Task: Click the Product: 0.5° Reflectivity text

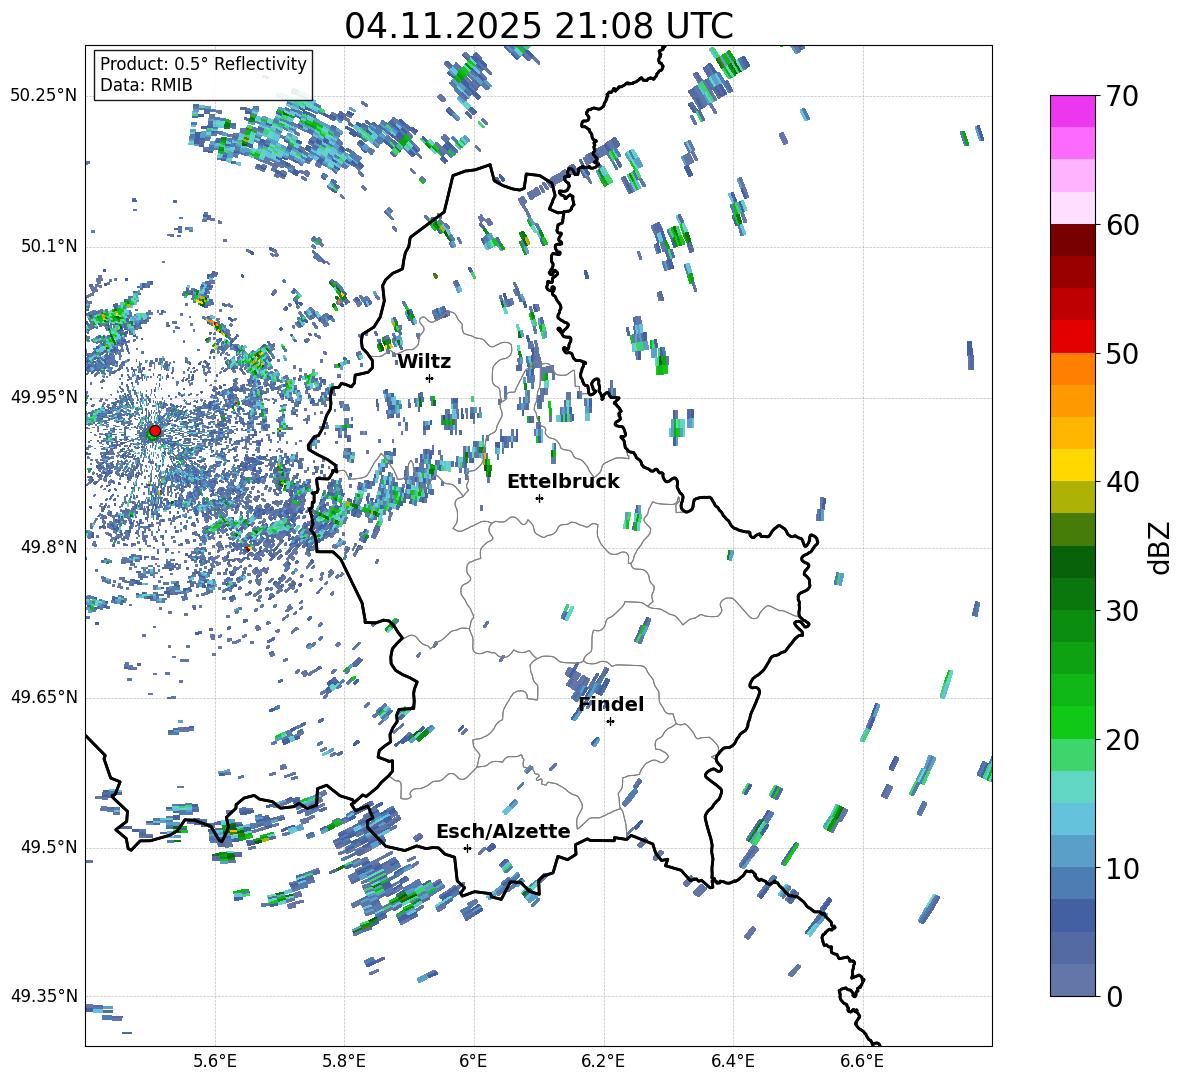Action: point(203,63)
